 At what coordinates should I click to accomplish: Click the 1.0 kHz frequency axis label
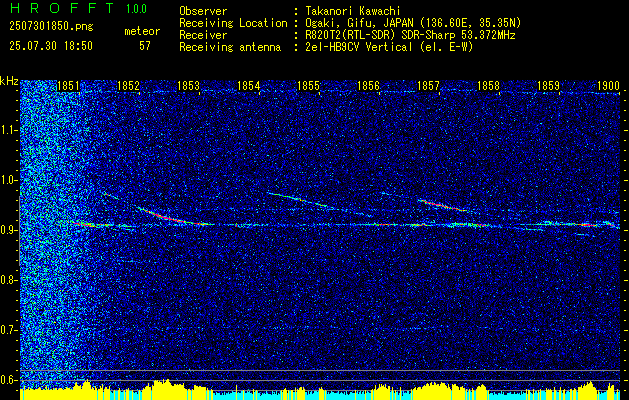click(x=9, y=180)
